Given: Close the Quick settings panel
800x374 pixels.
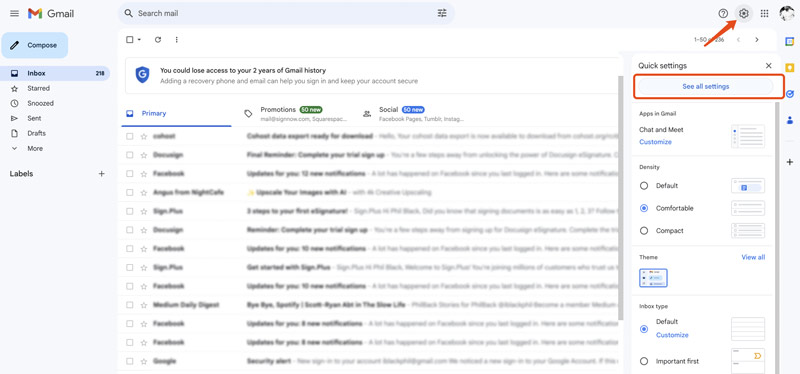Looking at the screenshot, I should coord(768,65).
